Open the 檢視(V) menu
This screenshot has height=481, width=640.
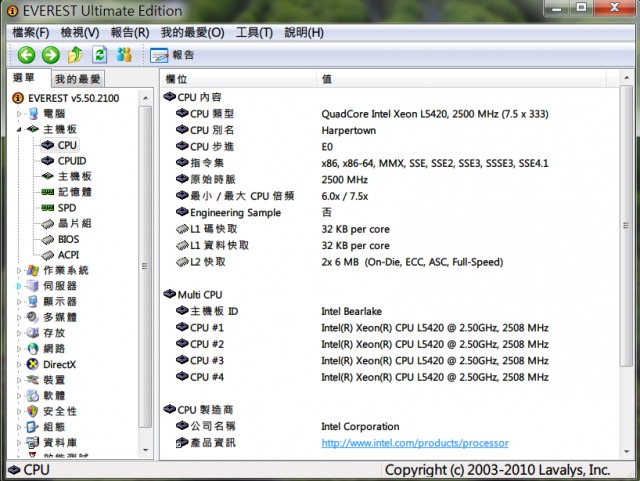point(80,32)
